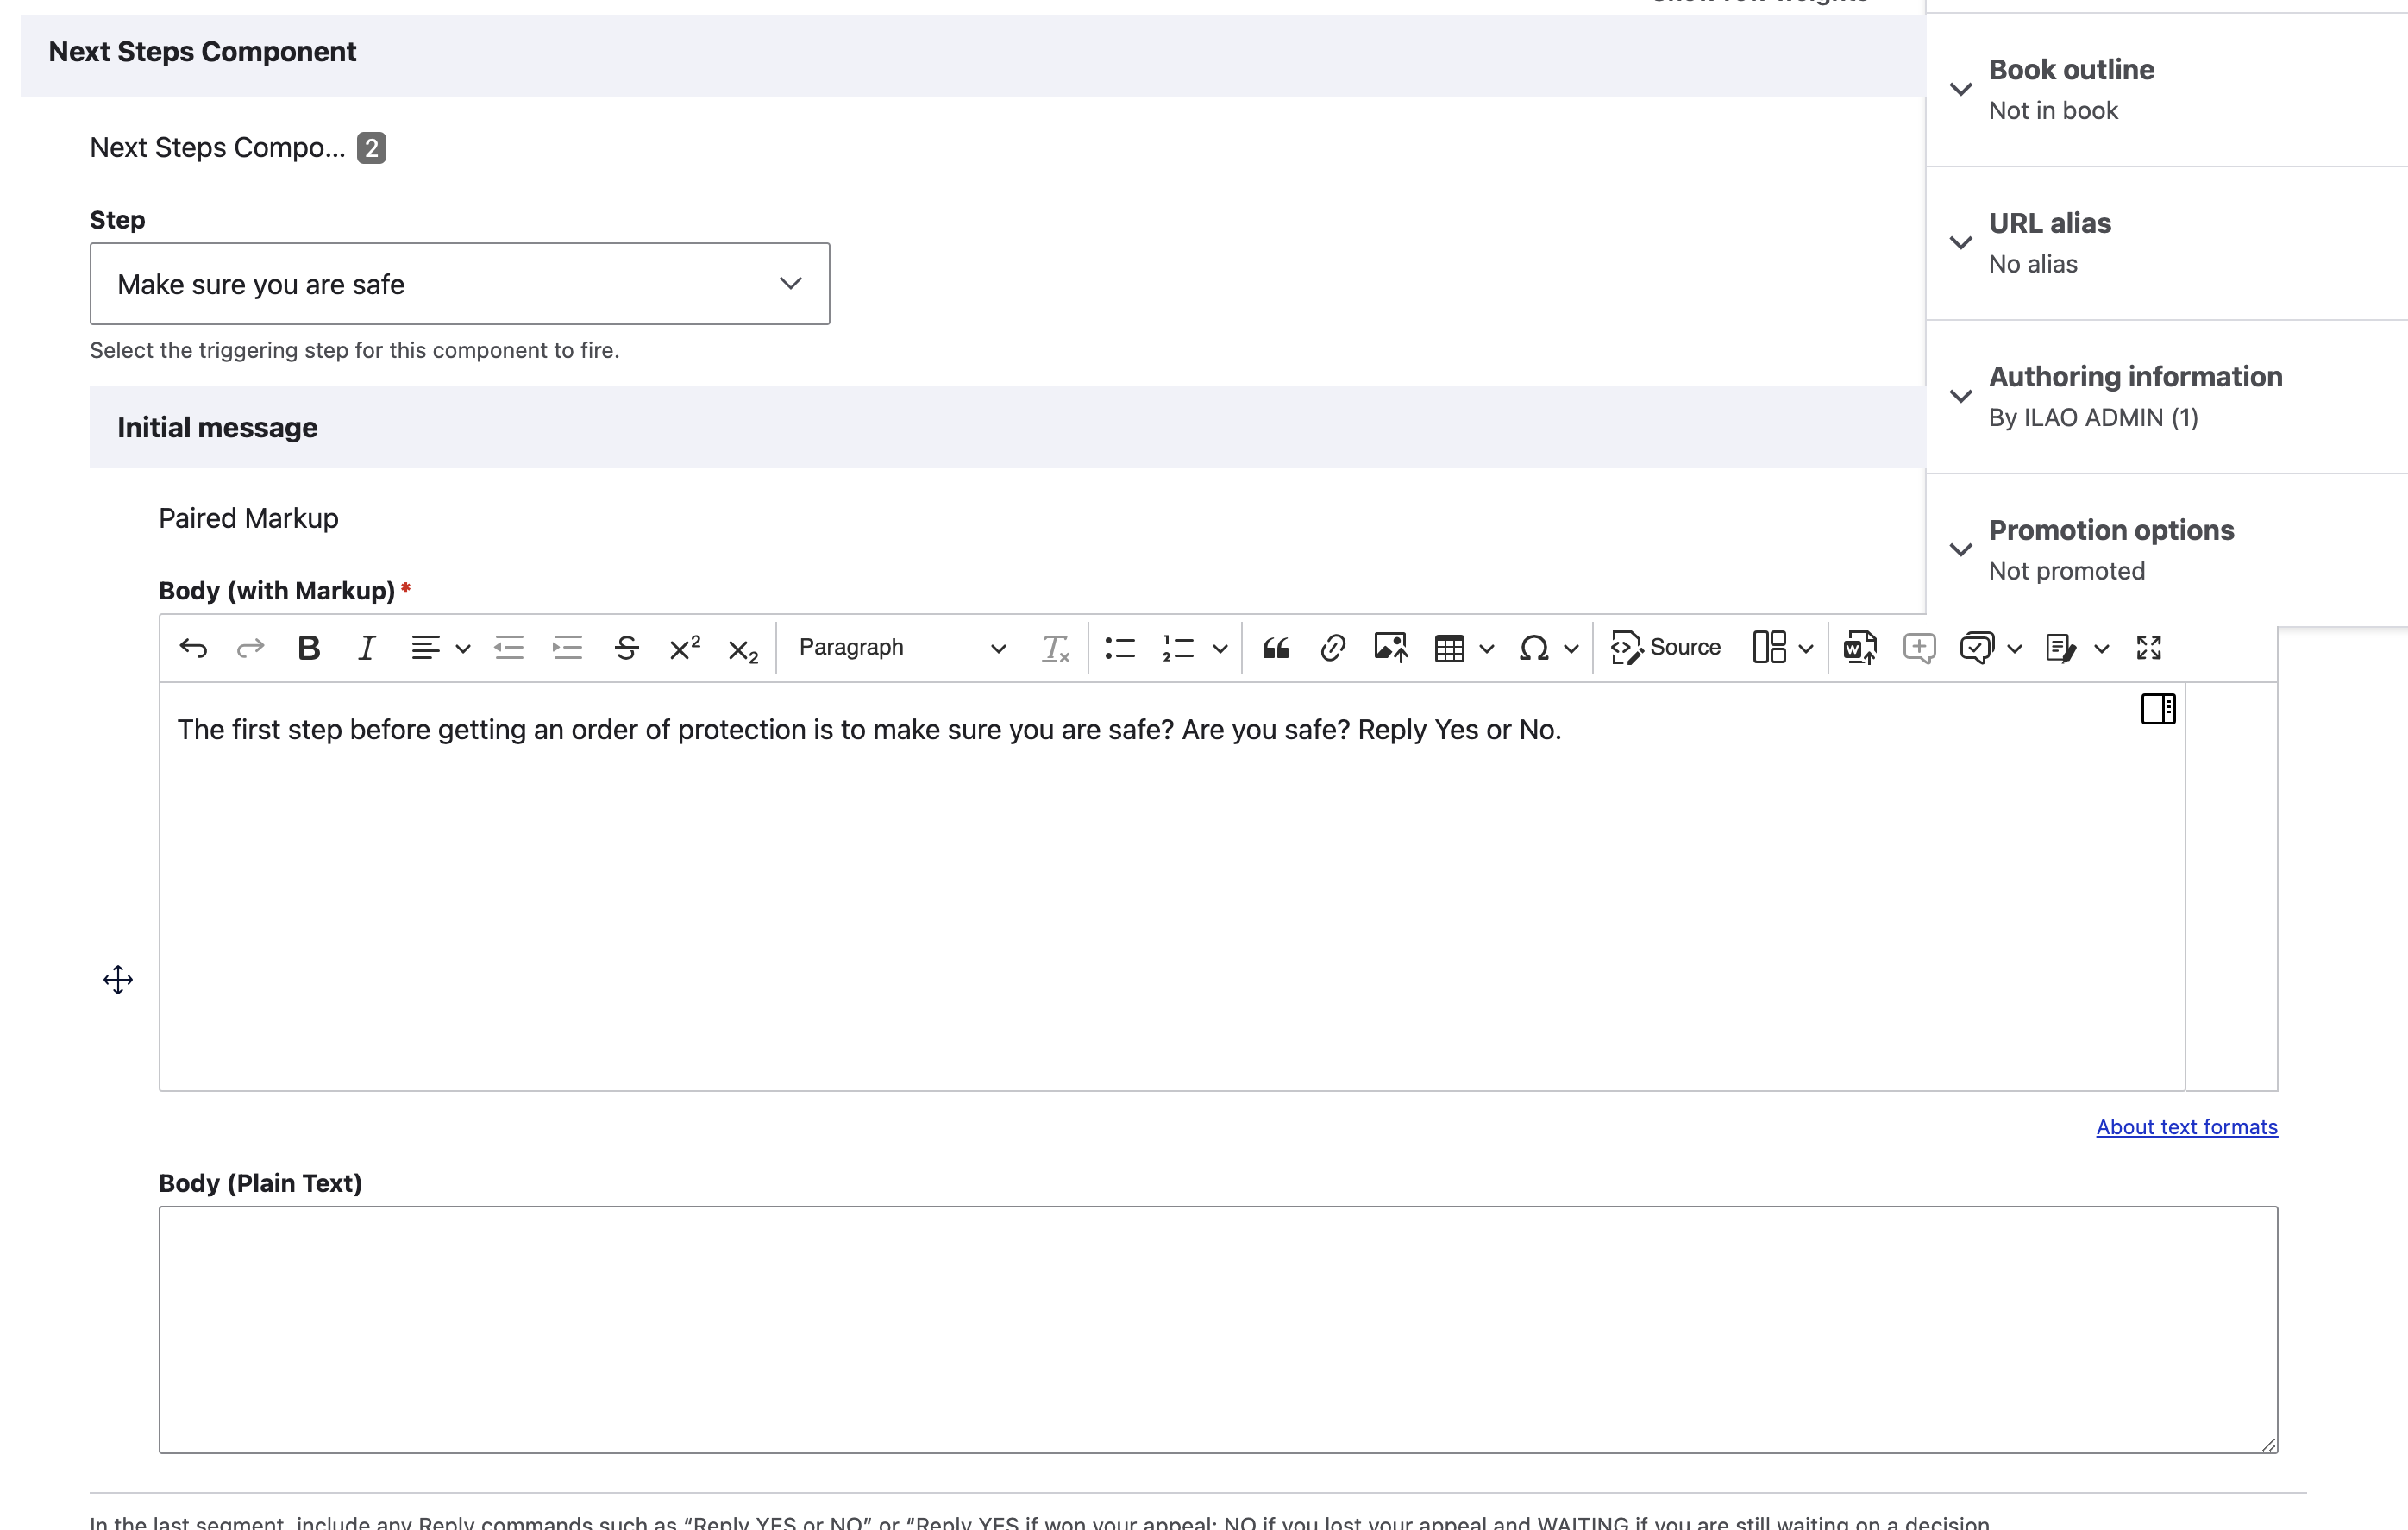Toggle Strikethrough formatting

tap(627, 648)
